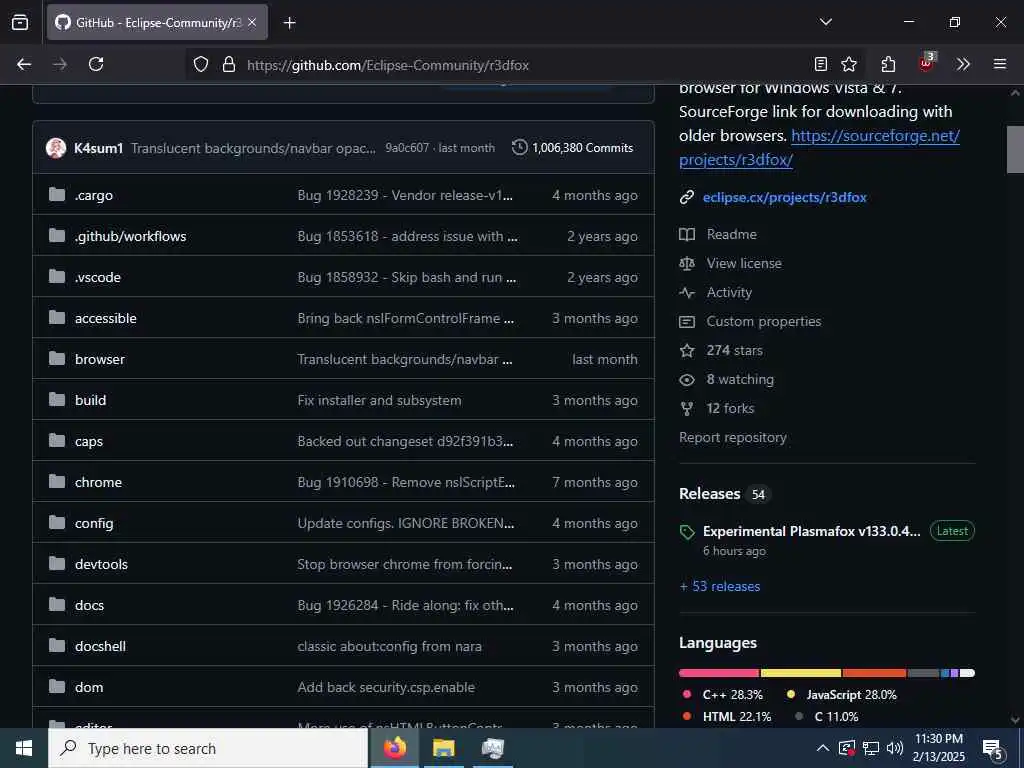Open the .vscode folder
This screenshot has width=1024, height=768.
[x=98, y=278]
